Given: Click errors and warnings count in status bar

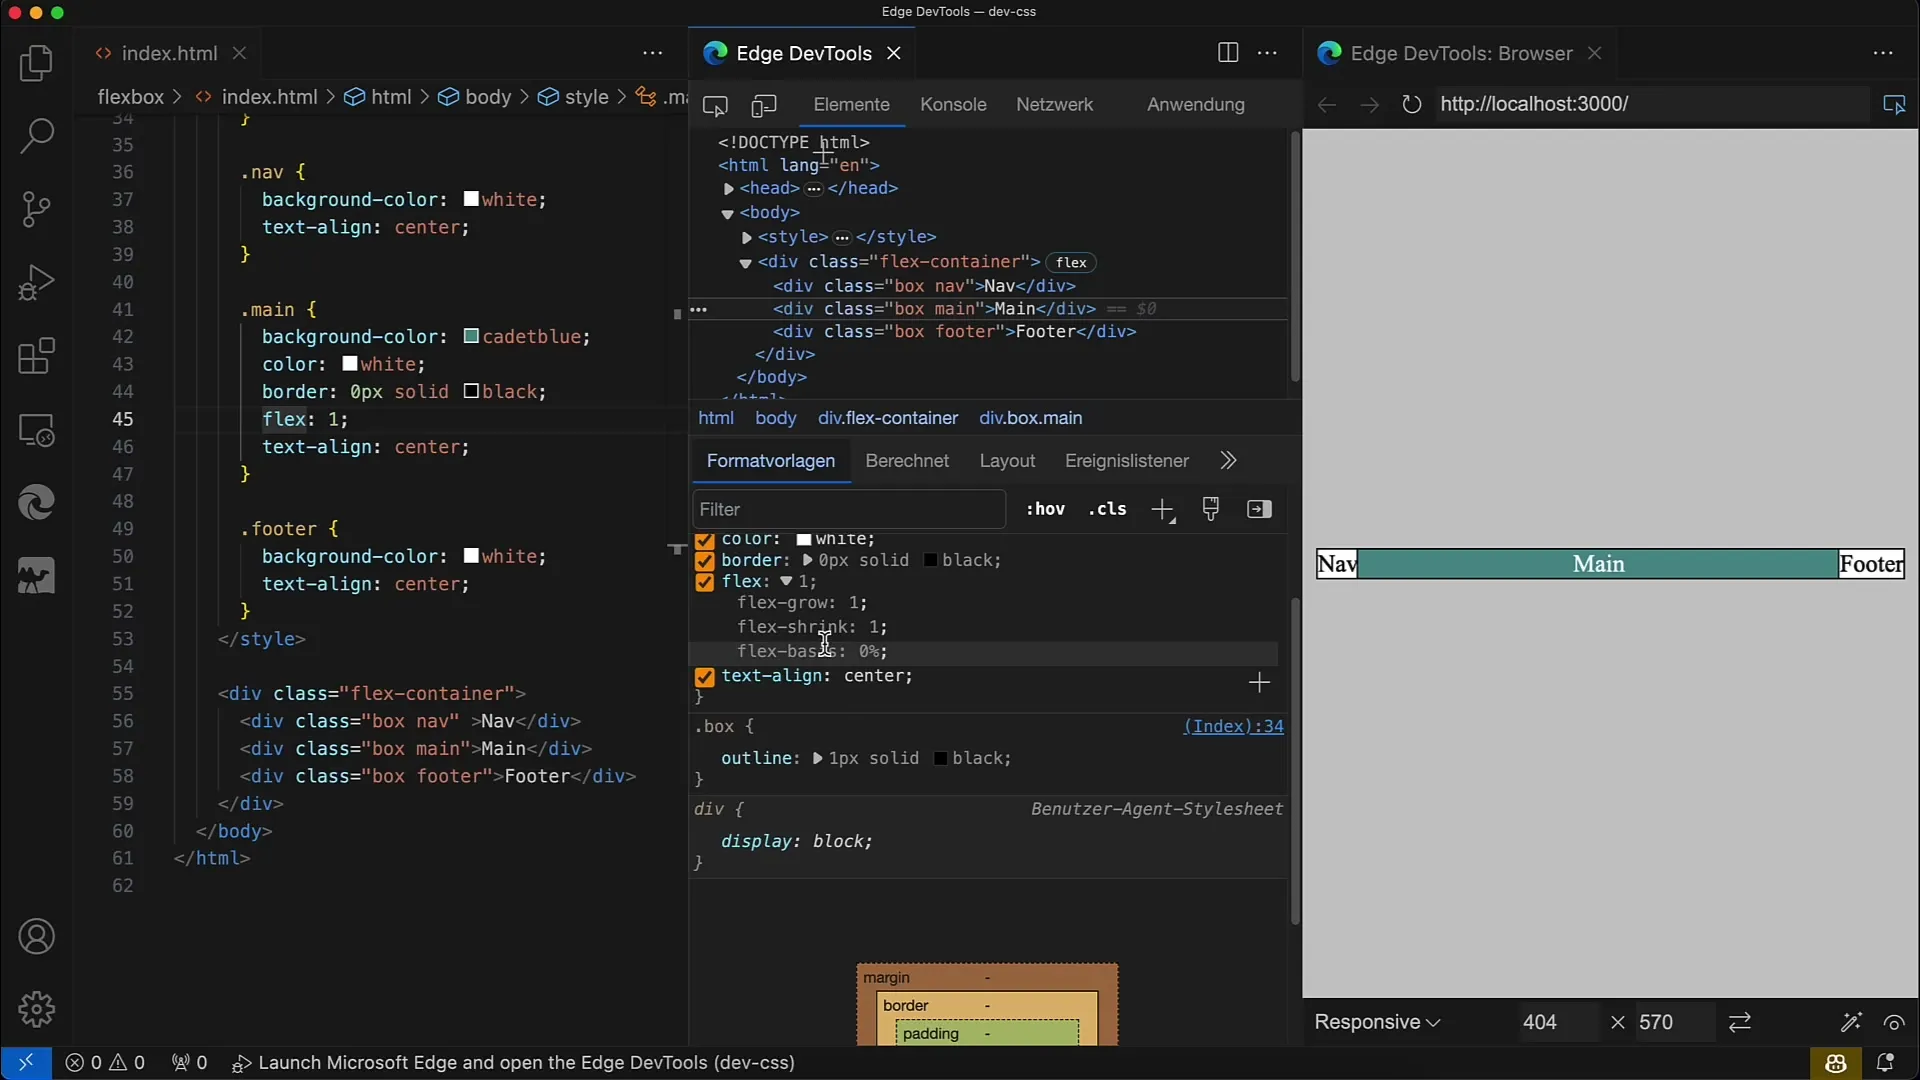Looking at the screenshot, I should (x=105, y=1063).
